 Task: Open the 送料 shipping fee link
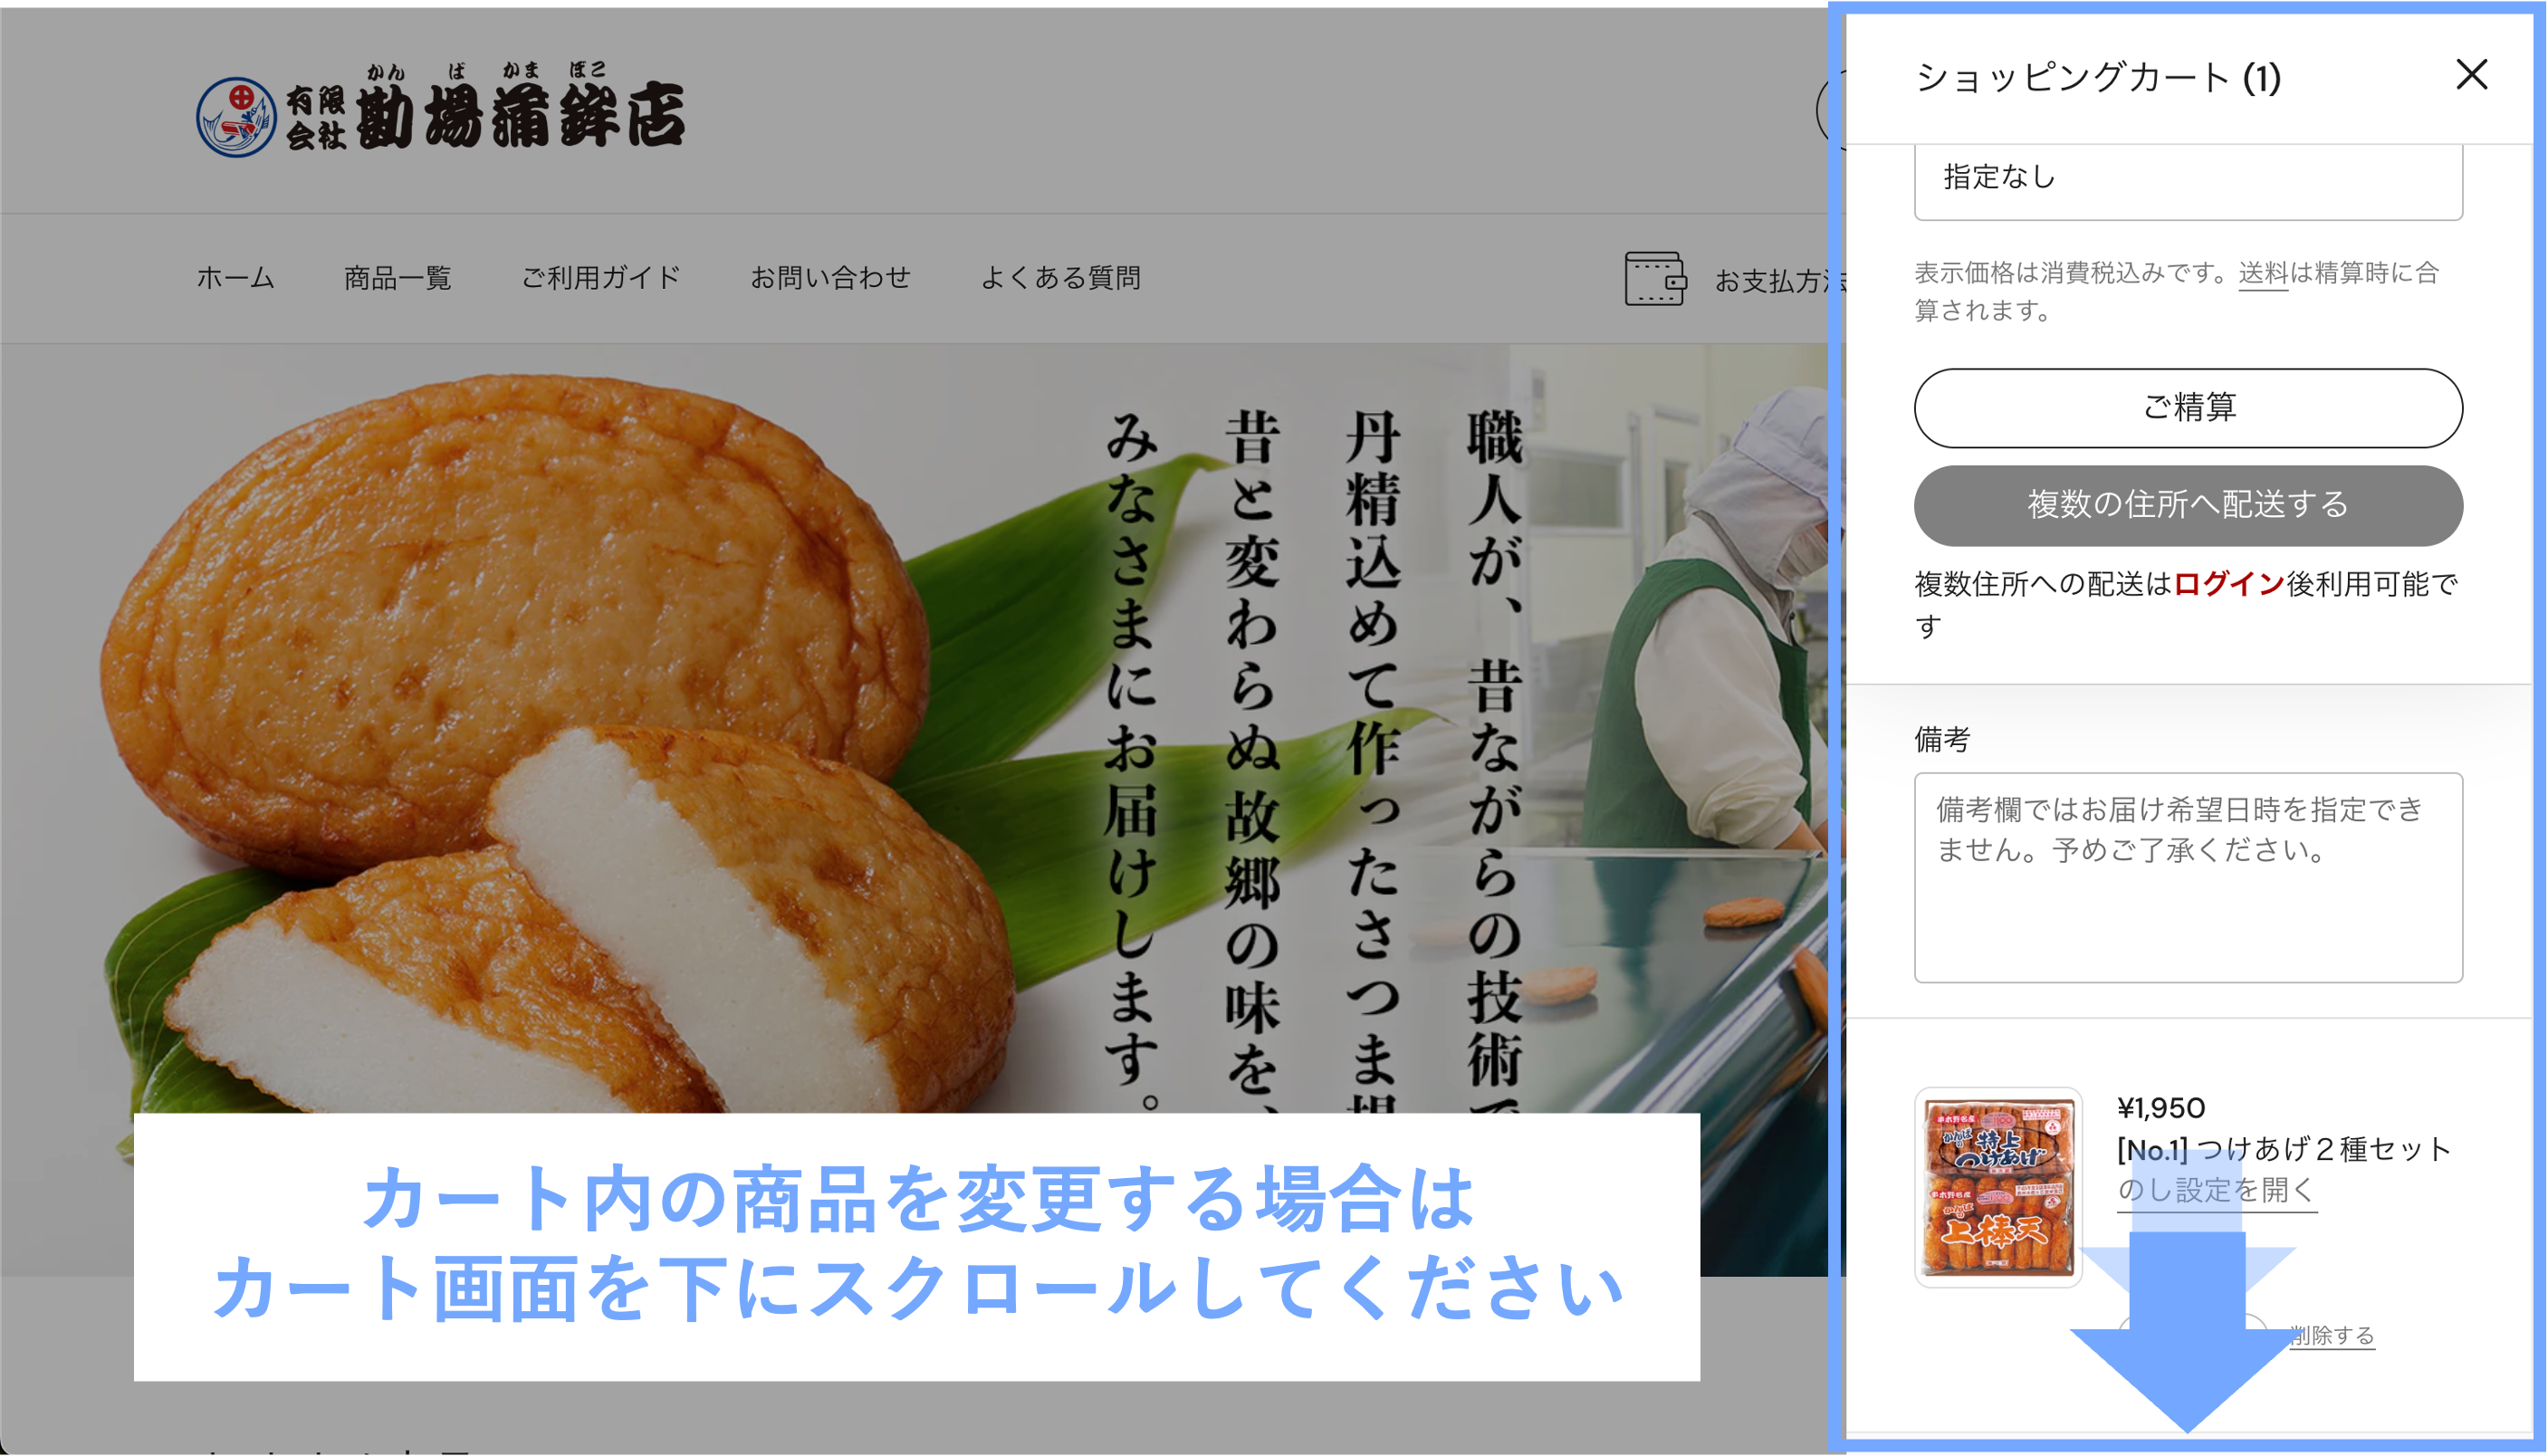pyautogui.click(x=2262, y=273)
